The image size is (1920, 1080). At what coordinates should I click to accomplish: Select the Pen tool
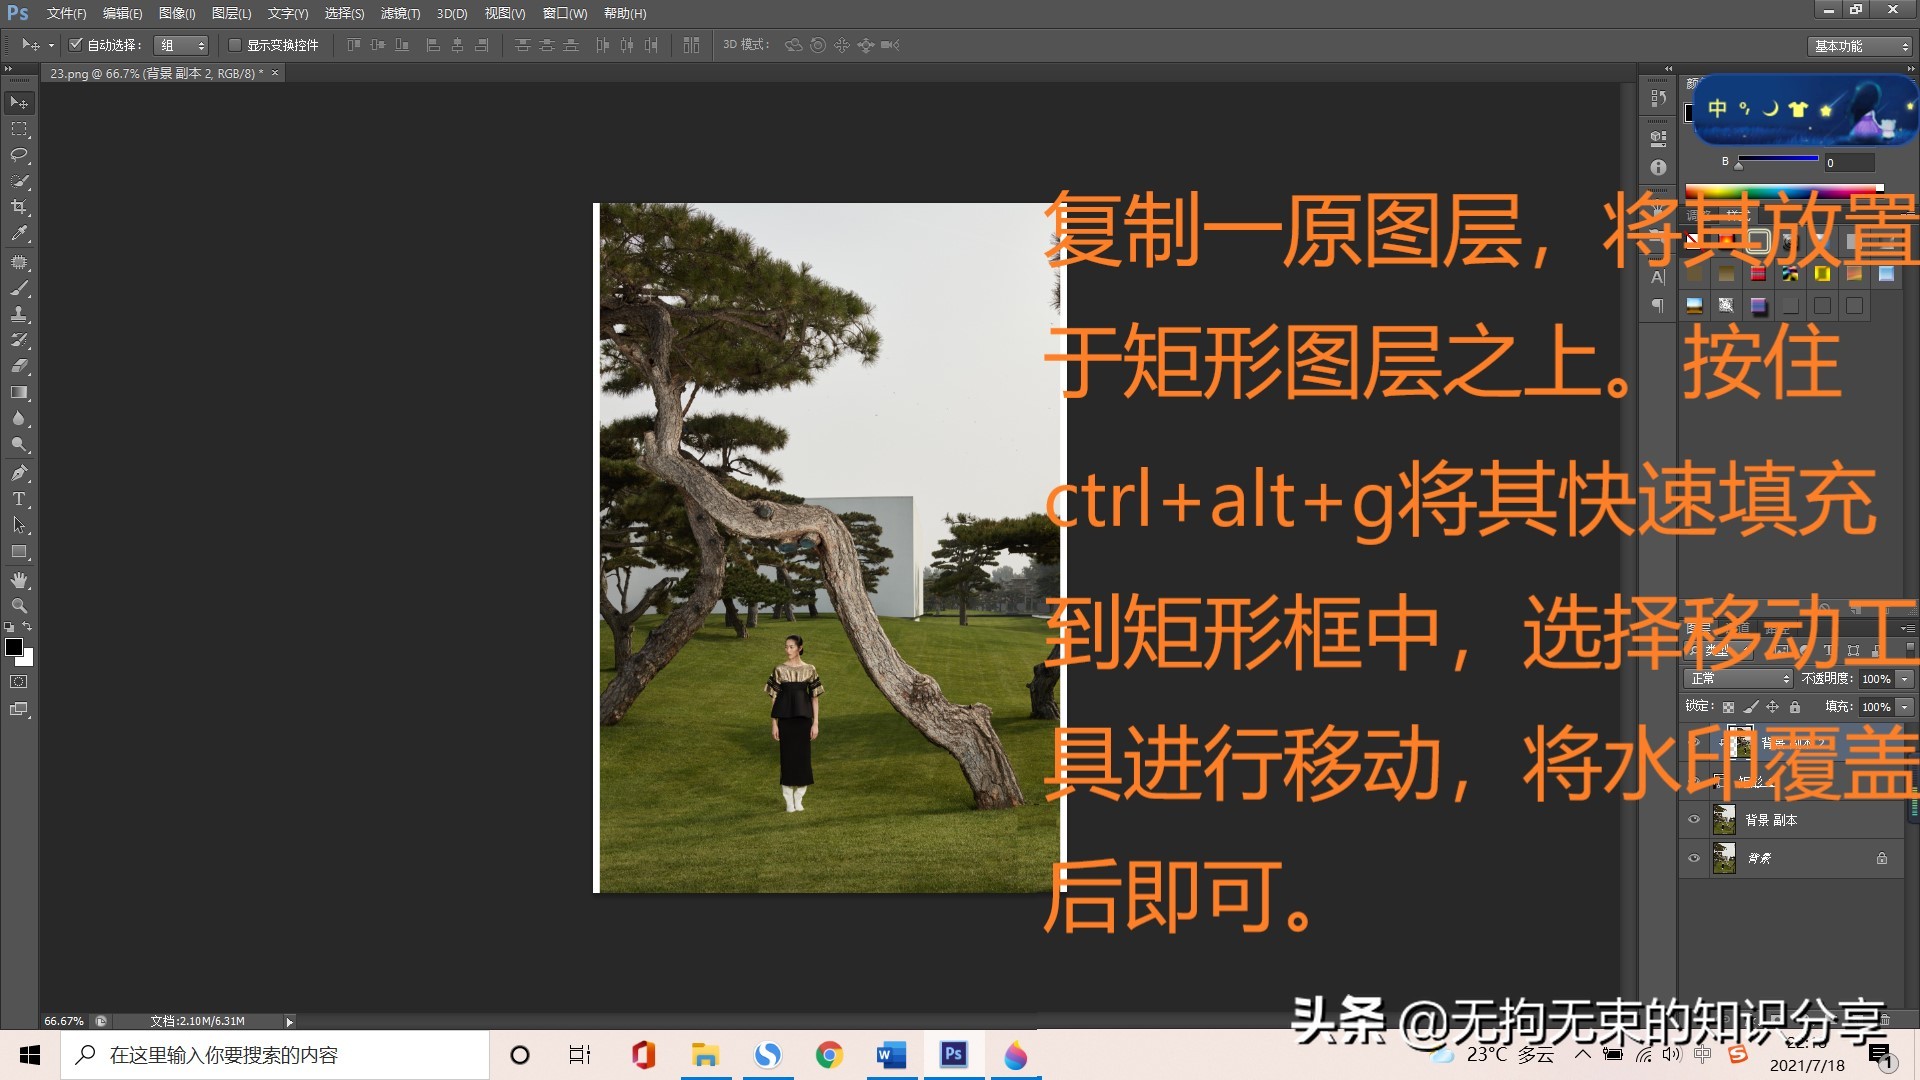tap(18, 475)
